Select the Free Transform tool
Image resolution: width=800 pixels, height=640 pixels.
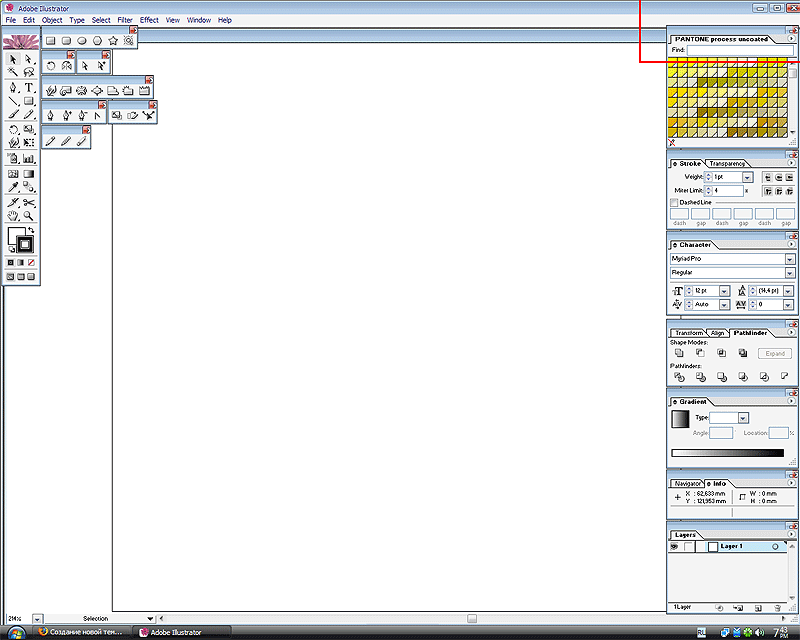point(29,143)
